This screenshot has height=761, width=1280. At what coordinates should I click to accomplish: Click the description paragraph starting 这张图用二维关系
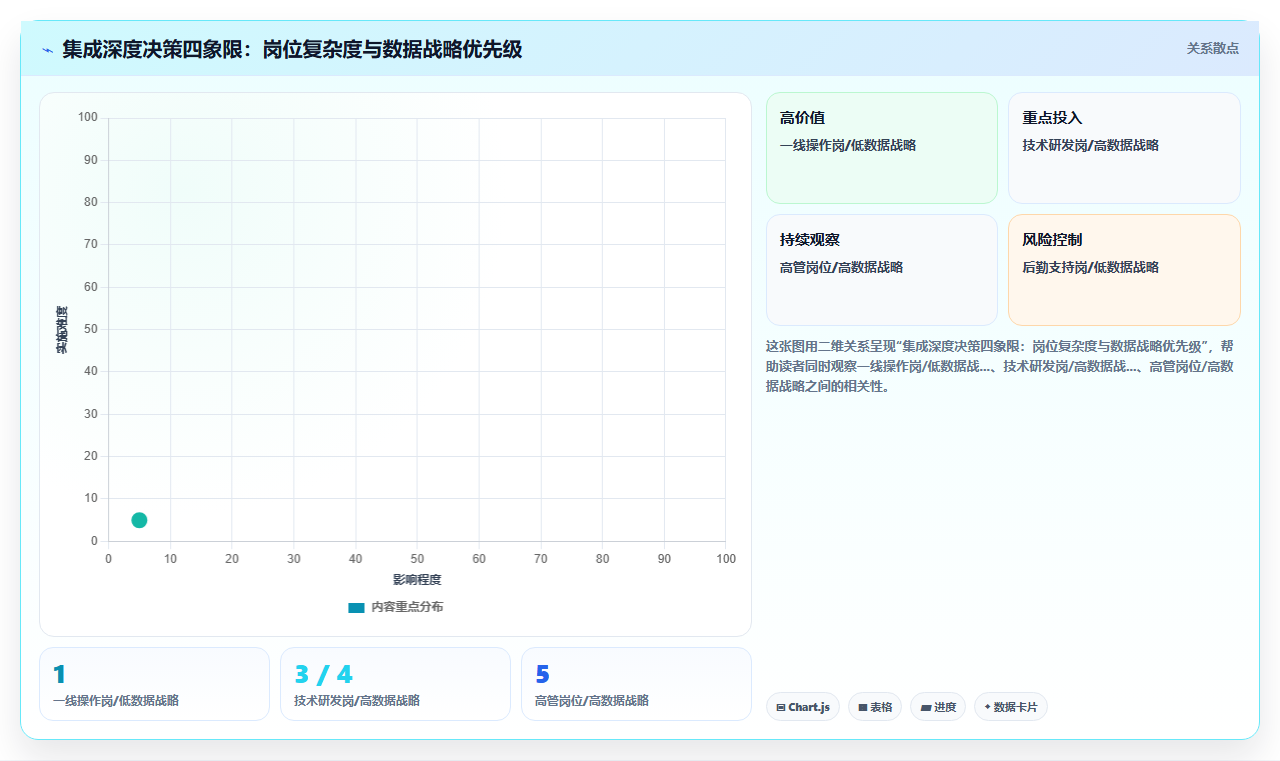coord(1002,366)
